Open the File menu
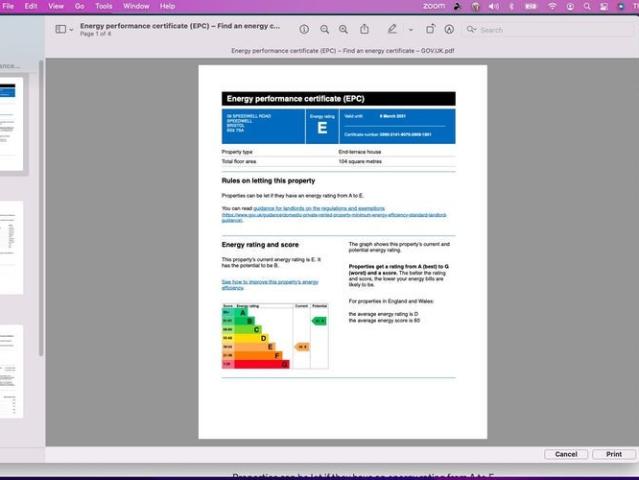Image resolution: width=639 pixels, height=480 pixels. coord(8,6)
